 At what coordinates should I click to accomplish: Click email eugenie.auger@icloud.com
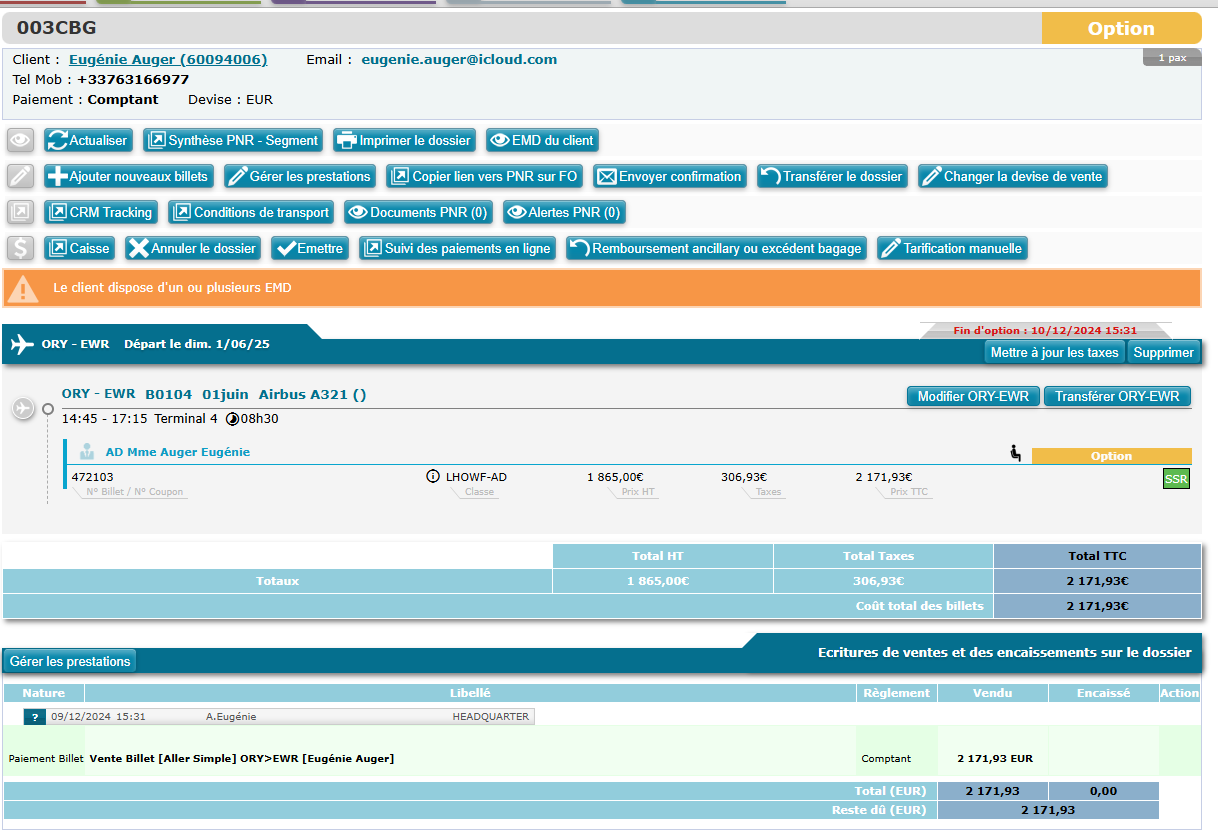(459, 60)
